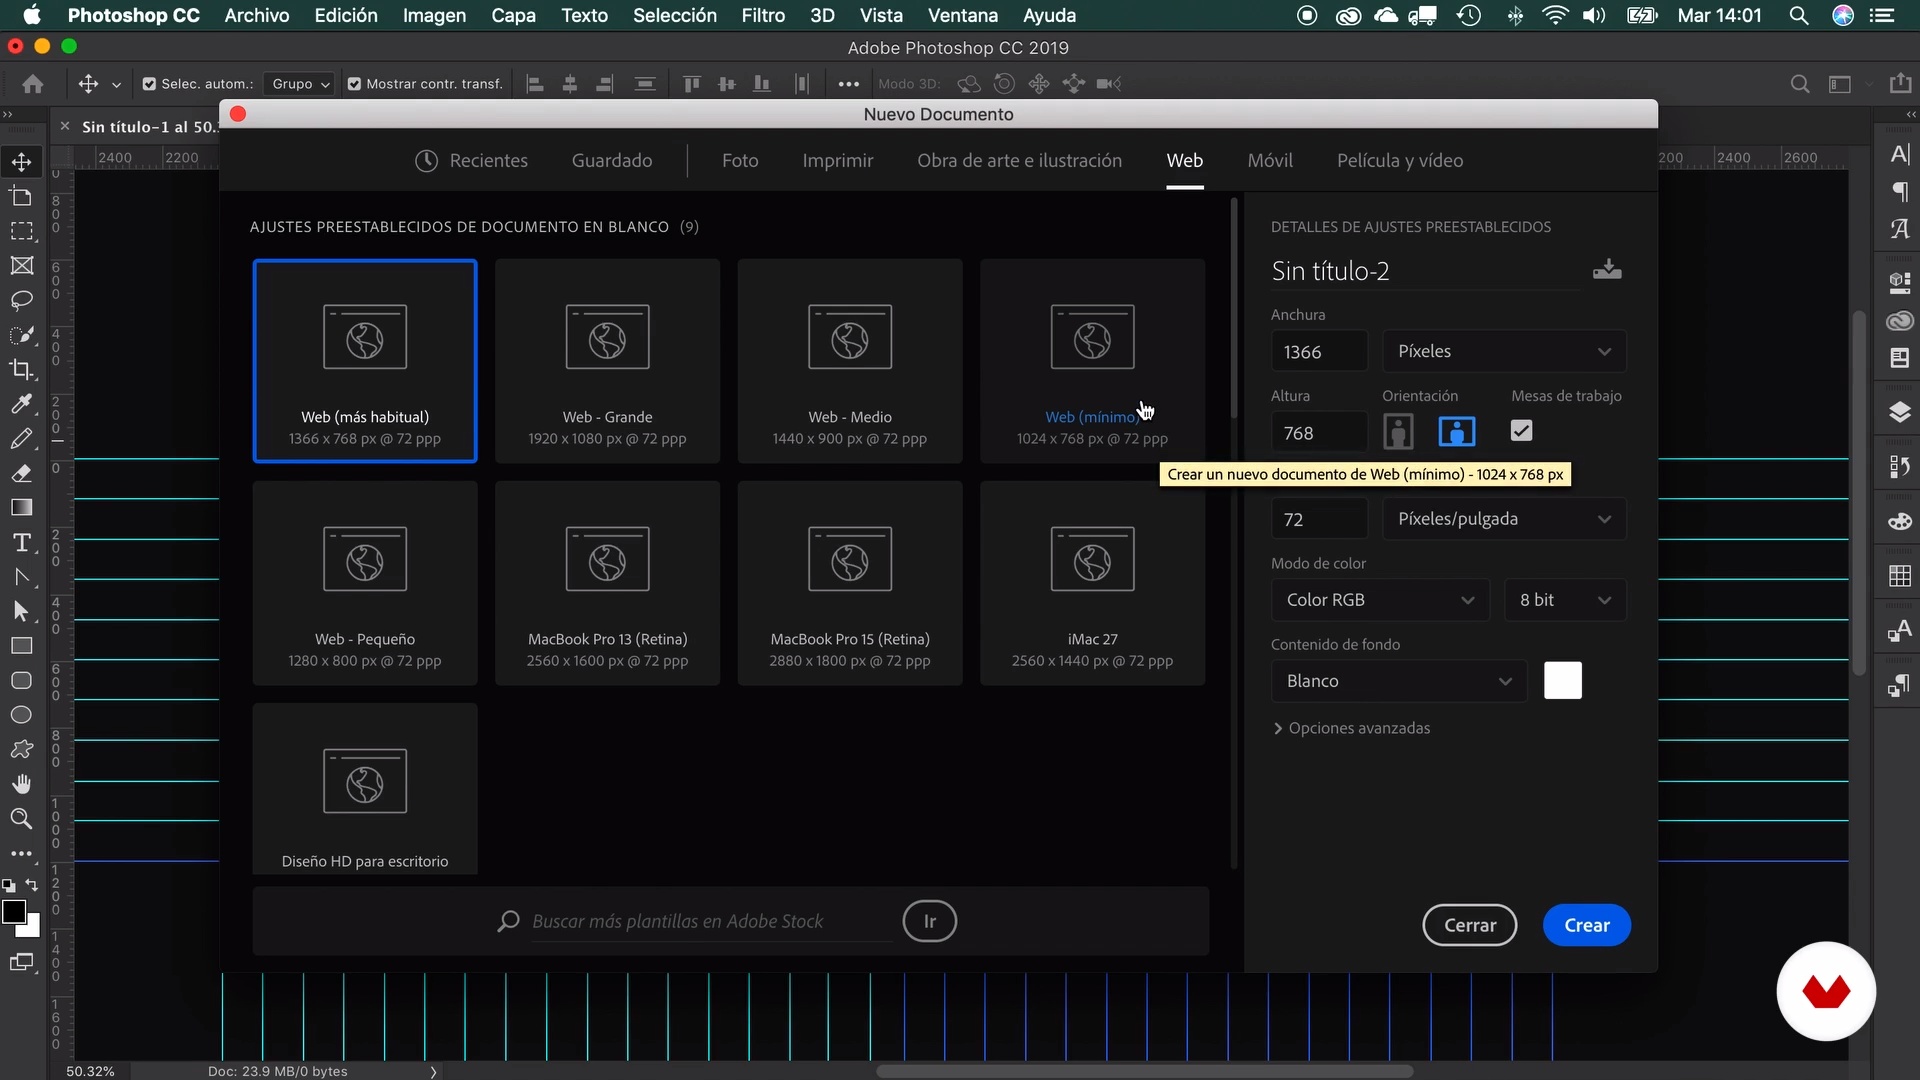Open the Color RGB mode dropdown
Viewport: 1920px width, 1080px height.
tap(1380, 600)
